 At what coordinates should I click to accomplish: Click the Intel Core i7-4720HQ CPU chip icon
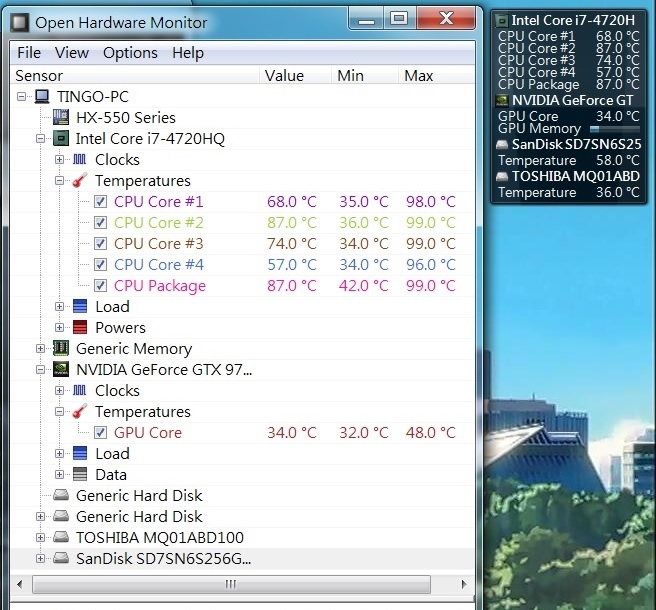click(x=61, y=138)
